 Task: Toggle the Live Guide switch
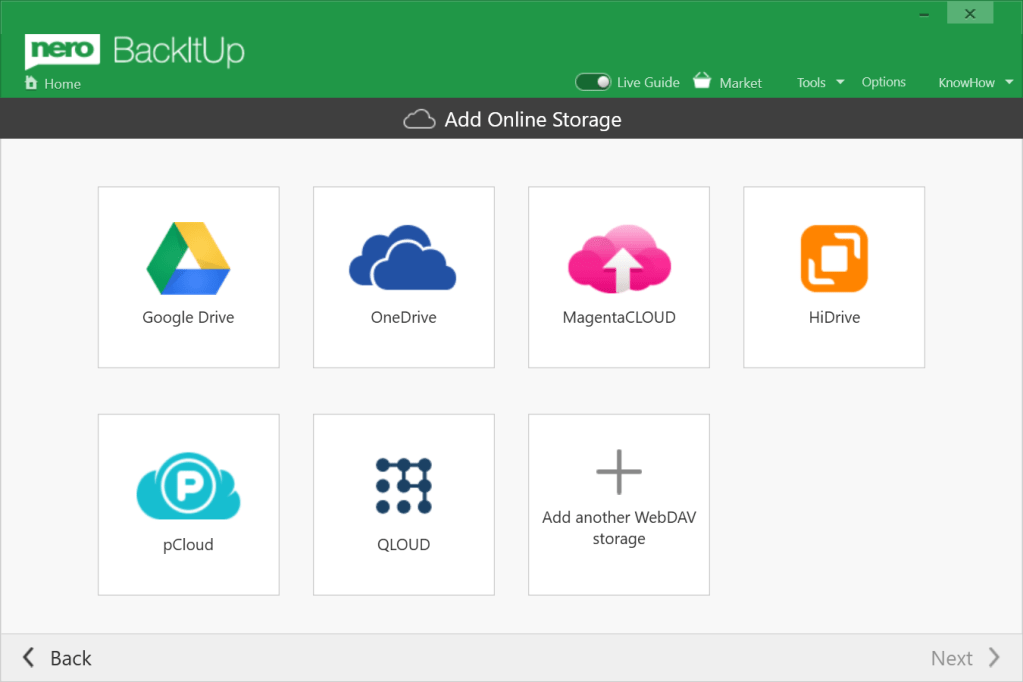tap(593, 82)
